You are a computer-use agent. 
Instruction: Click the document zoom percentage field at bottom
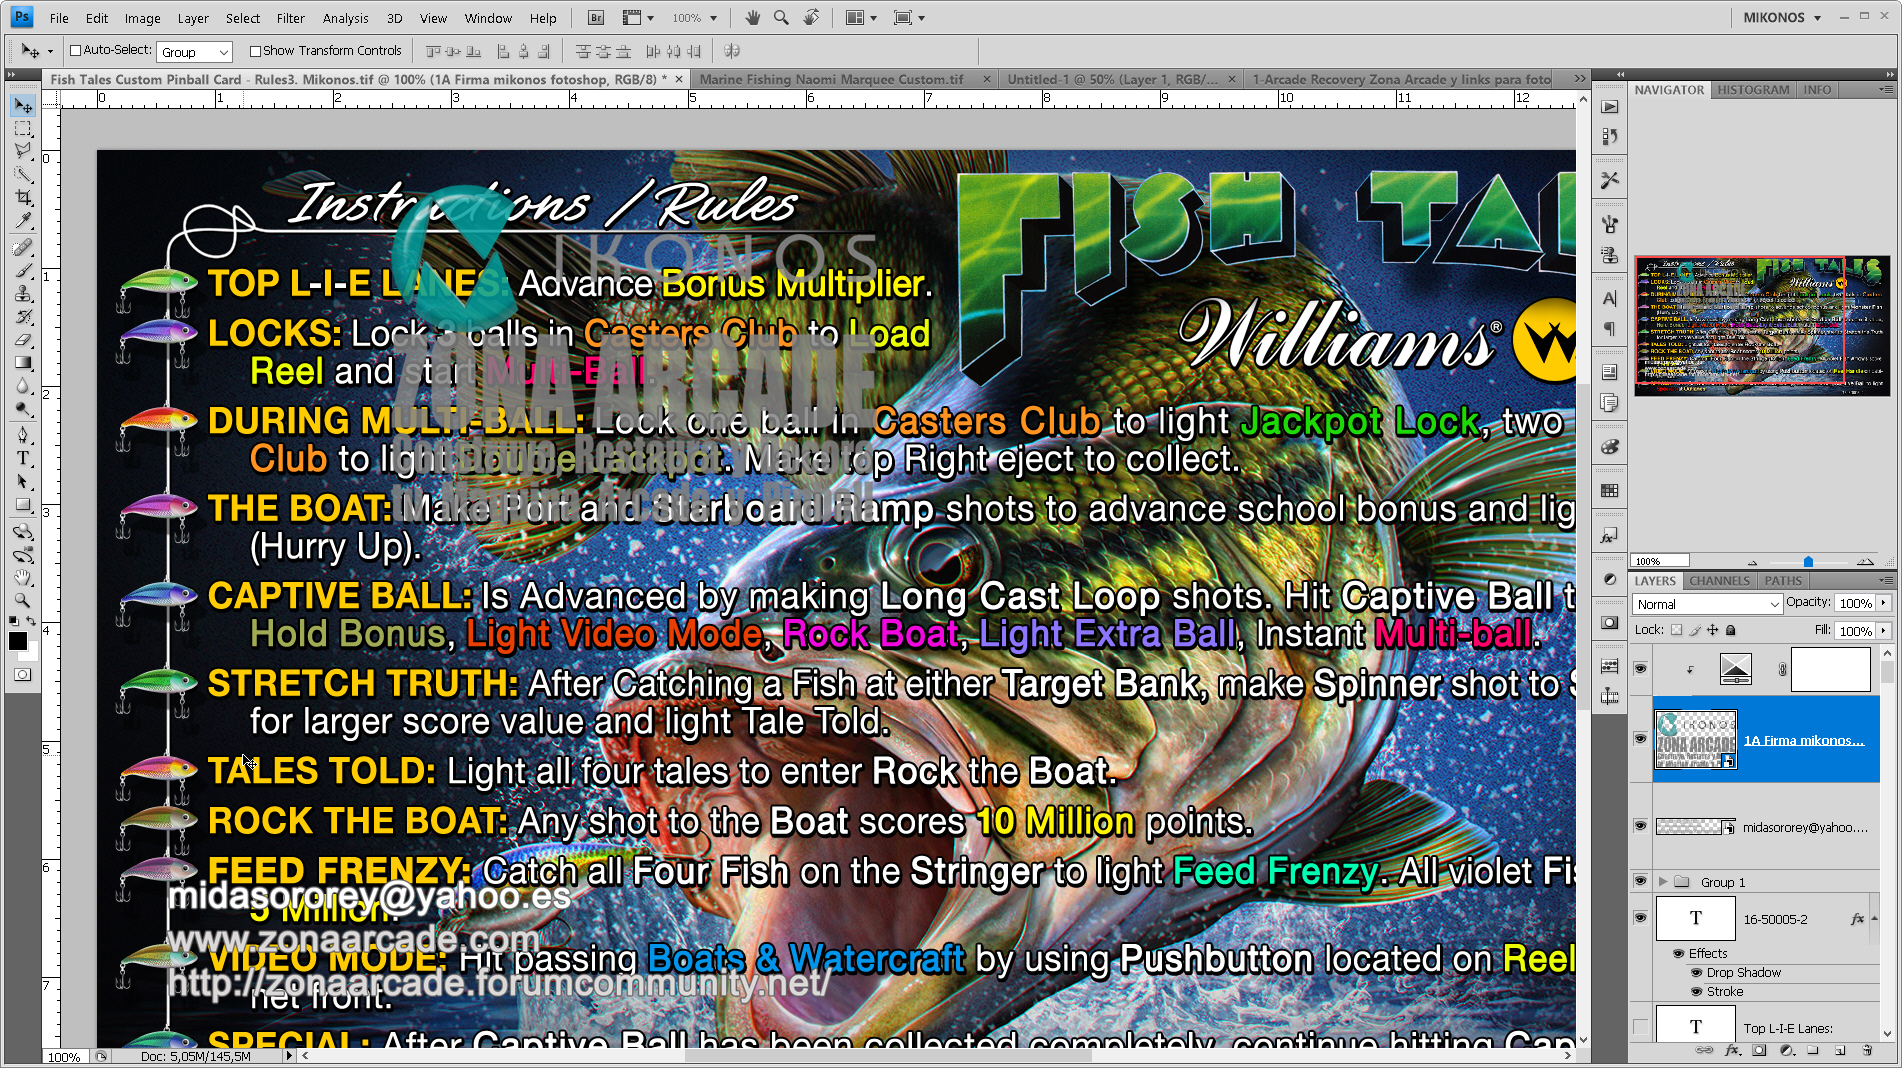coord(64,1057)
